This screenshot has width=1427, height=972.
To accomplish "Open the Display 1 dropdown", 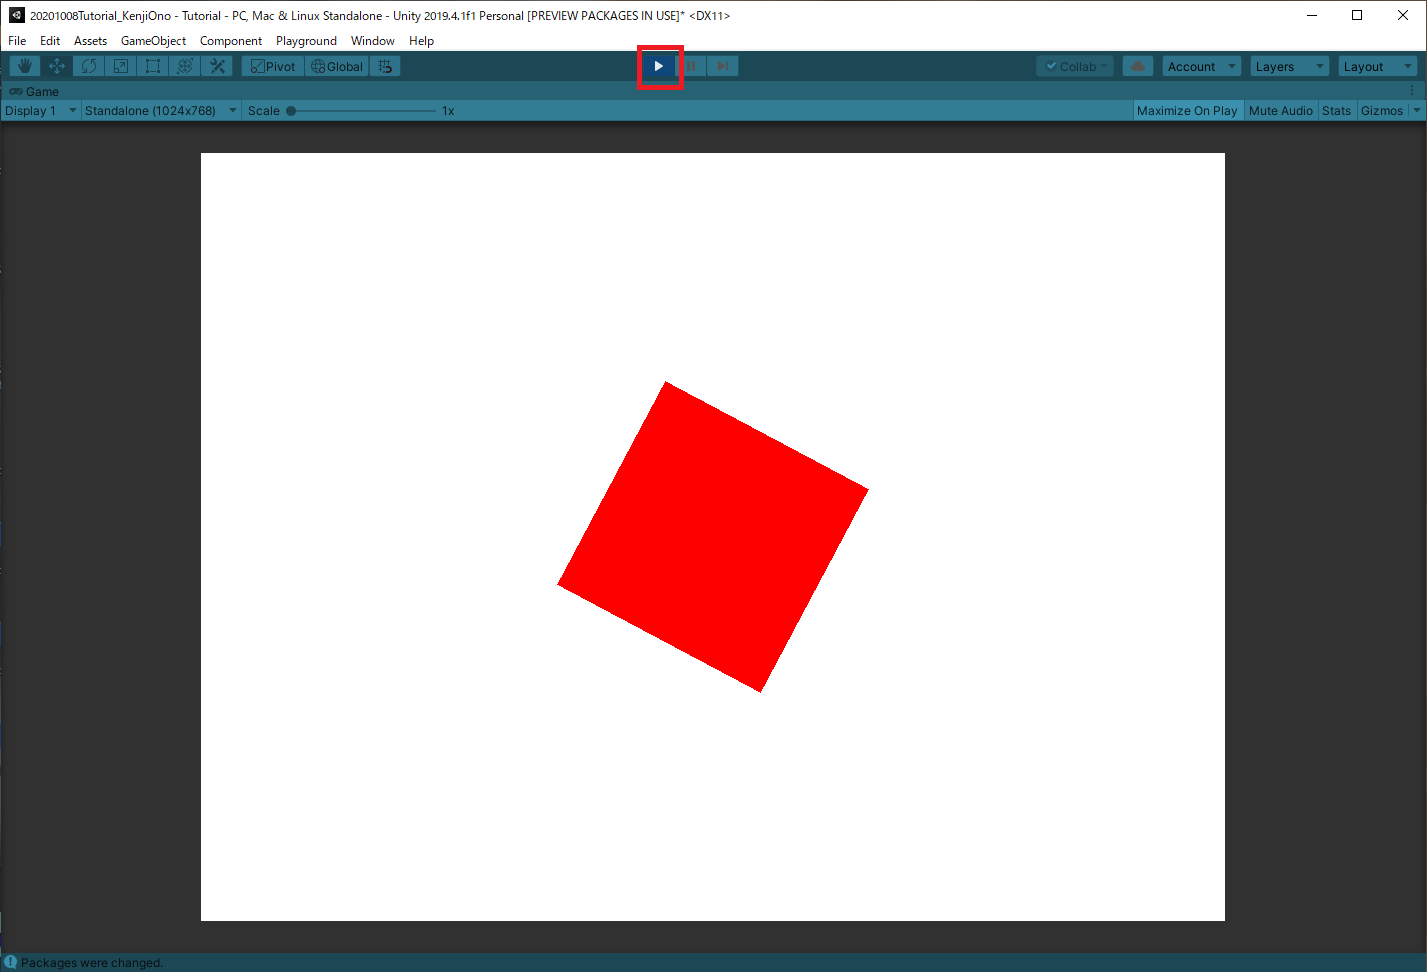I will (x=40, y=111).
